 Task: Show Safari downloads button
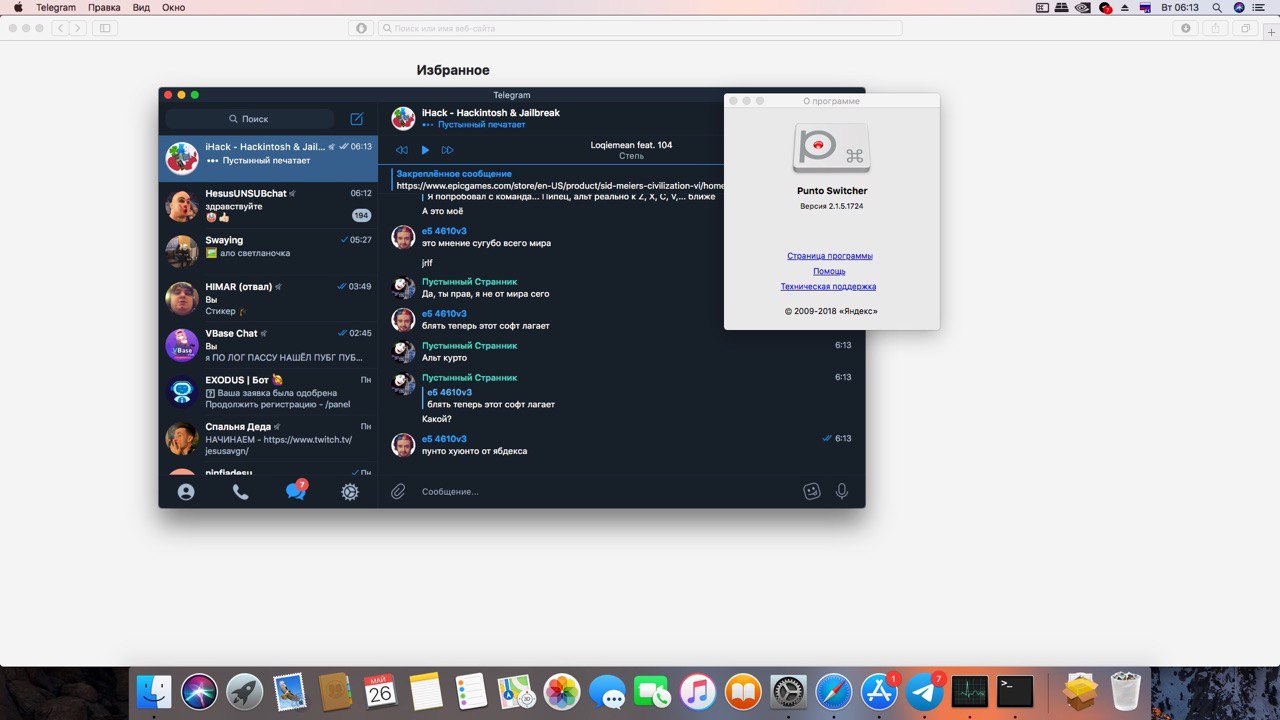1186,28
